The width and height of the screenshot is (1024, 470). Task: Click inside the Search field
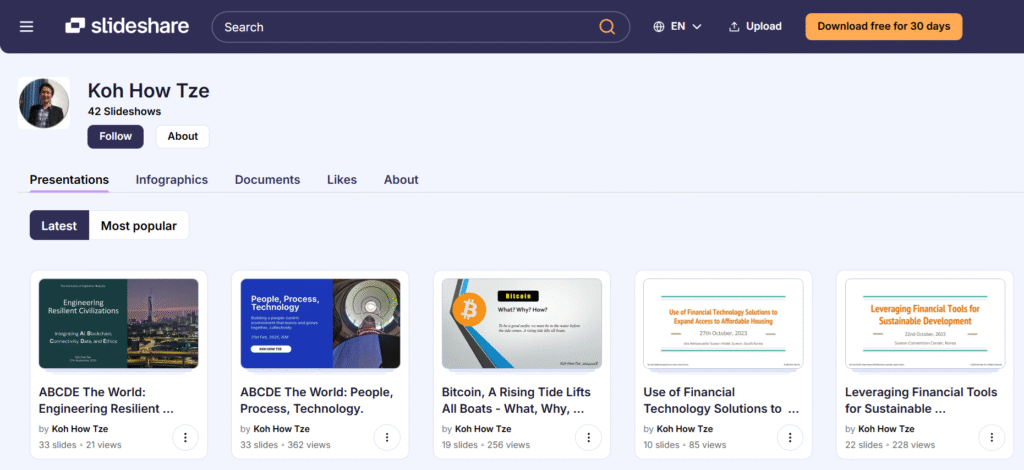[400, 27]
